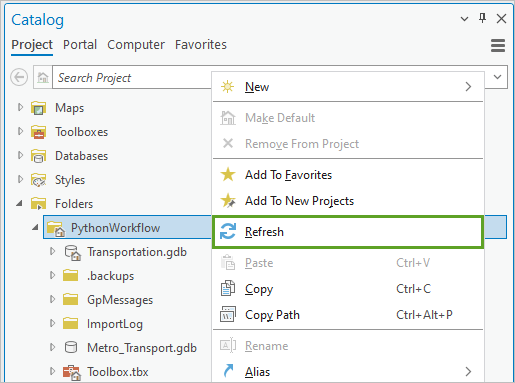This screenshot has height=383, width=515.
Task: Click the Alias arrow icon
Action: click(228, 371)
